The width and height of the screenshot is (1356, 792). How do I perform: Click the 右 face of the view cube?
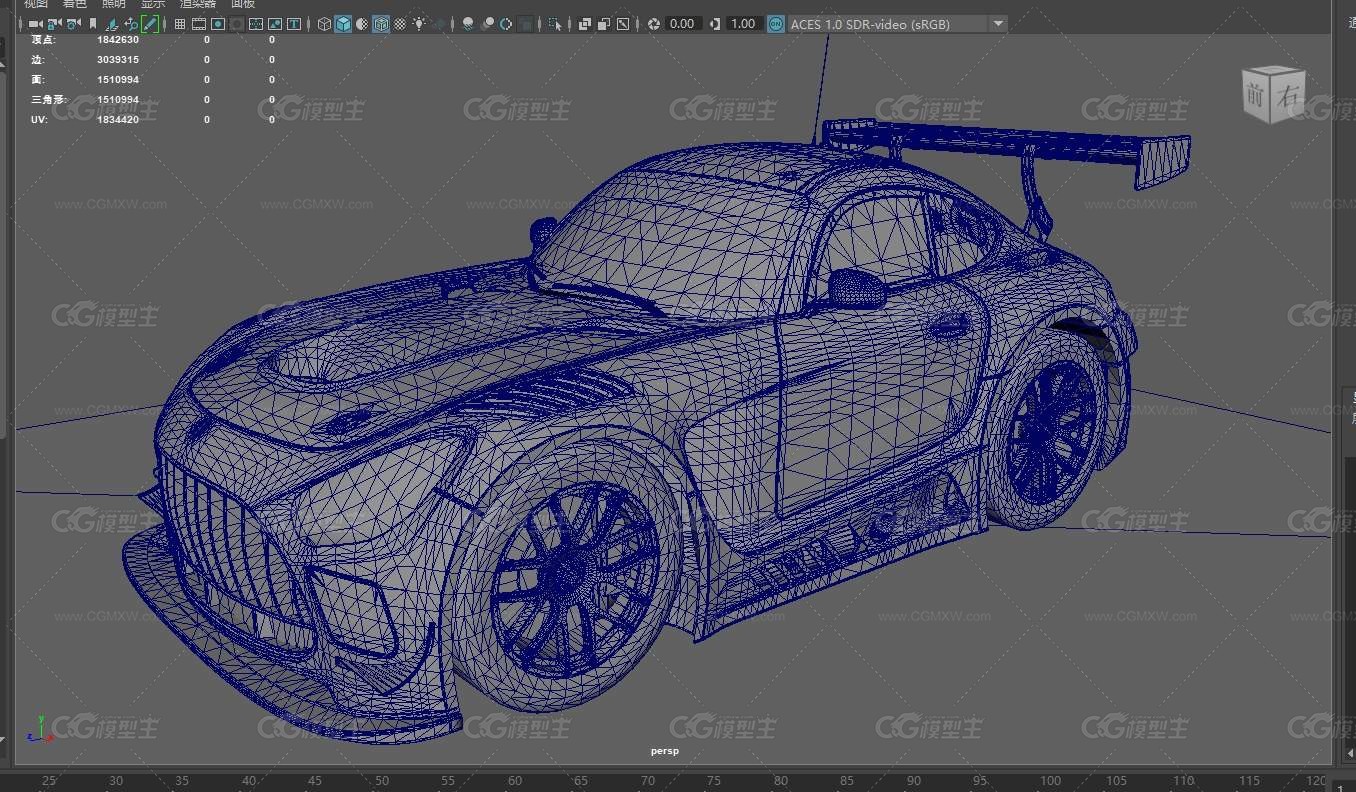click(1288, 97)
